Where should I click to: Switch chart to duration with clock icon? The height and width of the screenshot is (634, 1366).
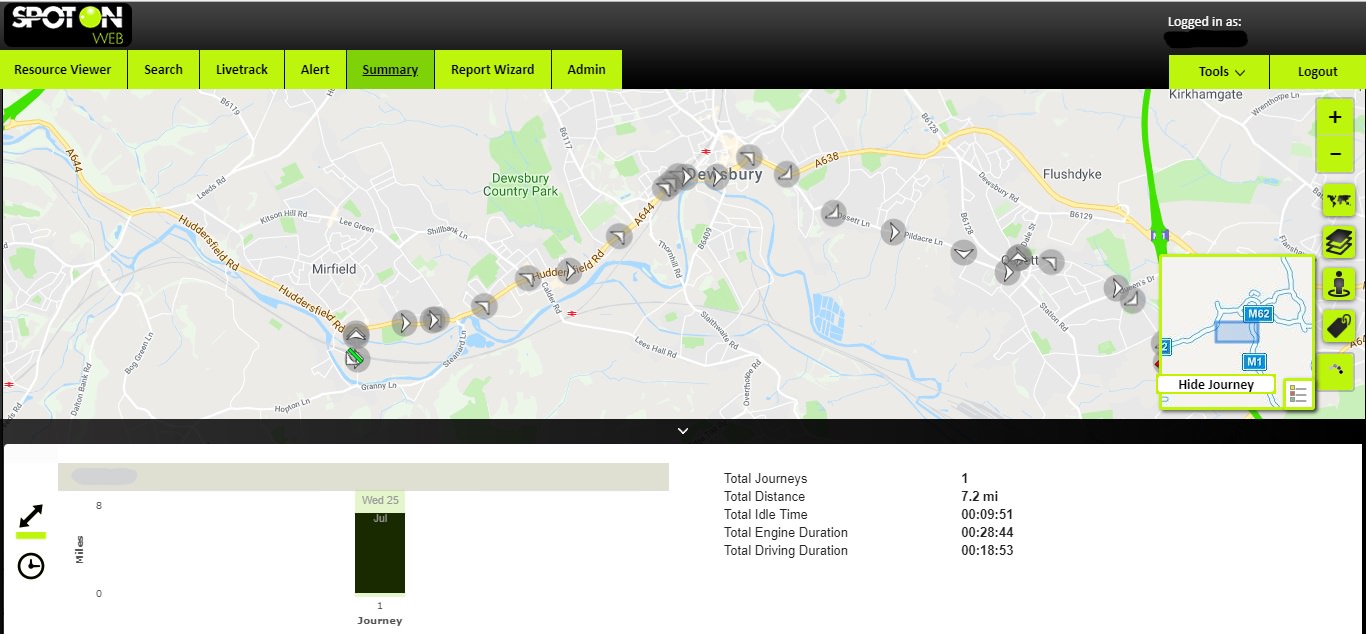pos(31,566)
